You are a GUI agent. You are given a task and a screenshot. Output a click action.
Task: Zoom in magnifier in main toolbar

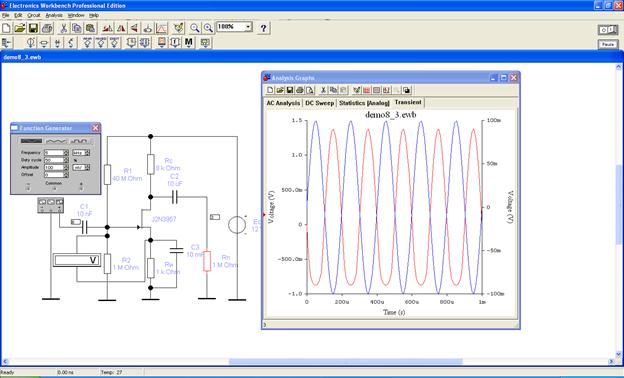click(208, 28)
